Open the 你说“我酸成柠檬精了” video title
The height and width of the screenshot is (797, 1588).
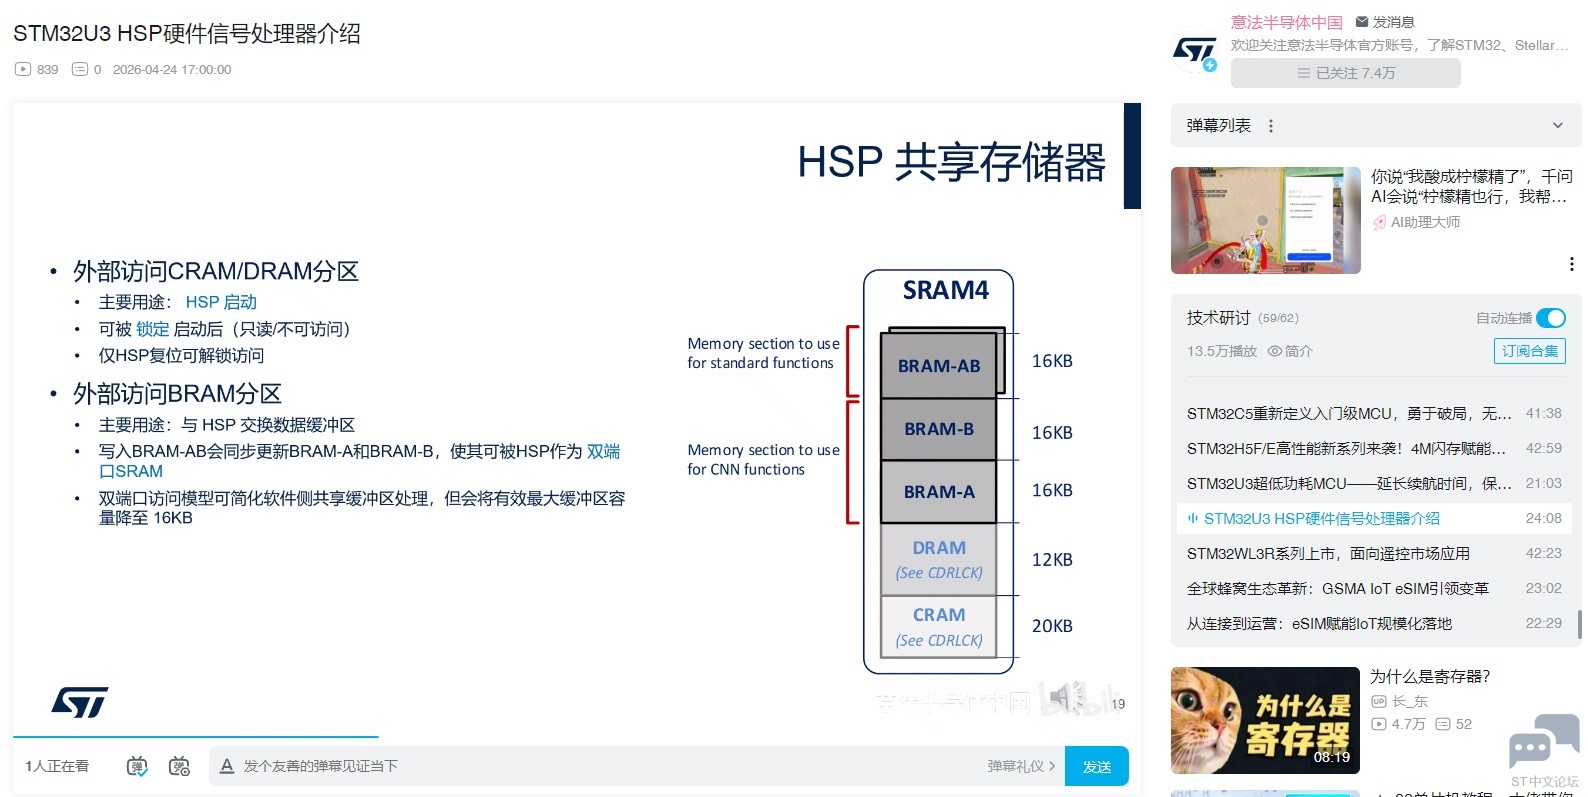[1471, 186]
